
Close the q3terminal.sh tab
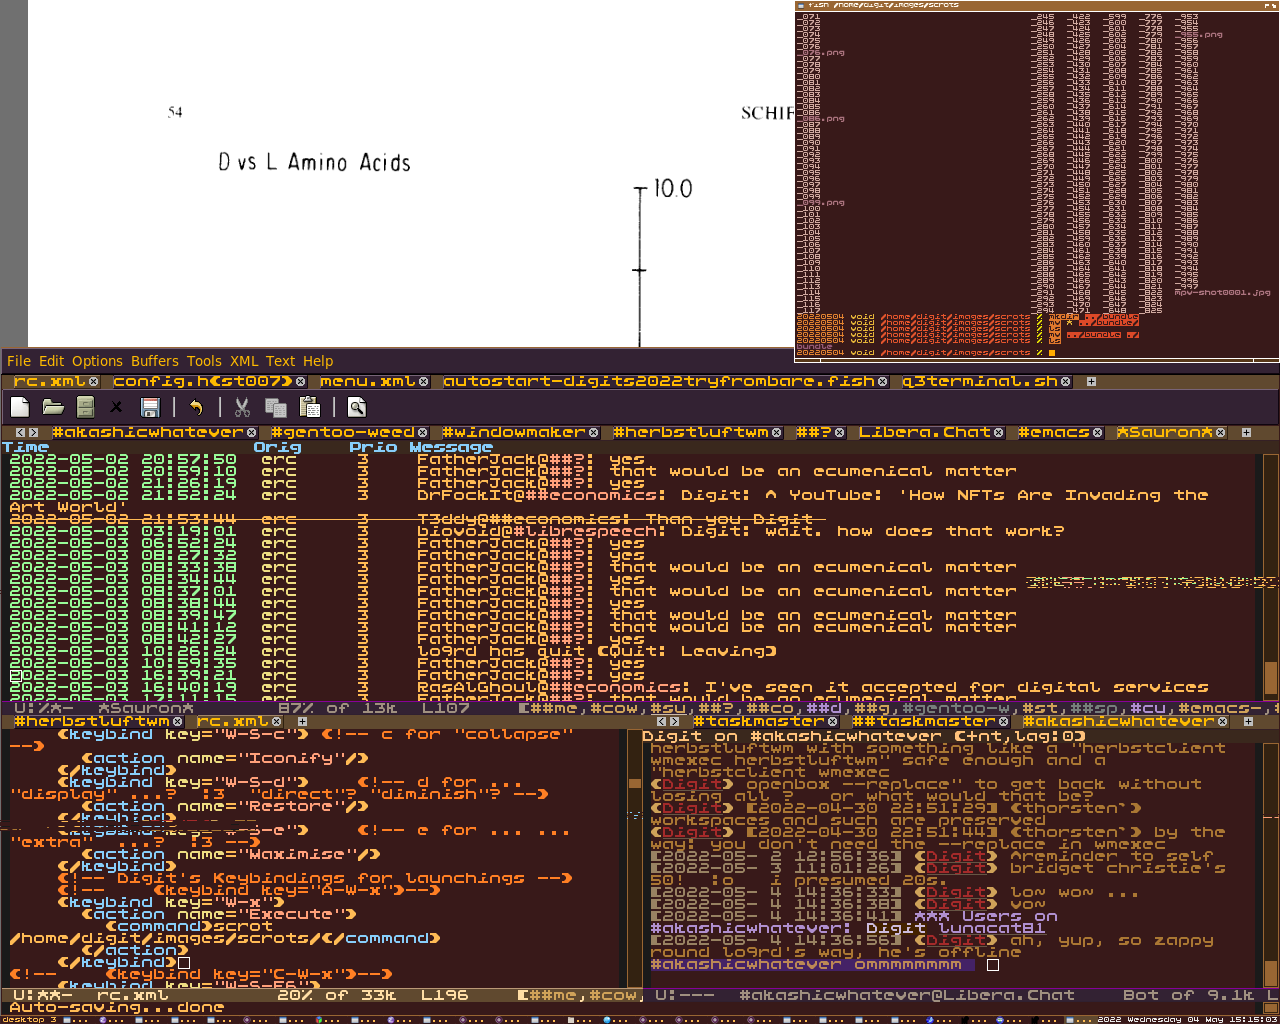tap(1066, 382)
